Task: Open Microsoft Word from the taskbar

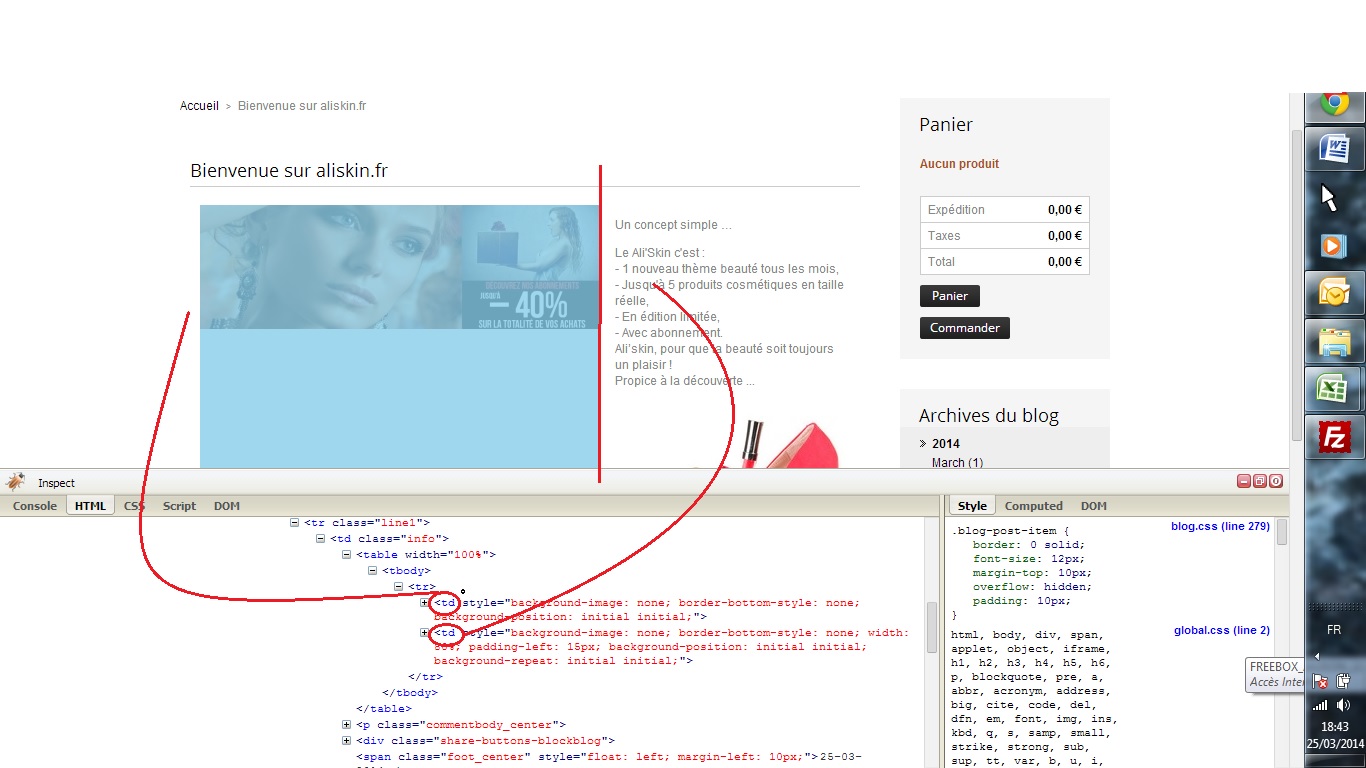Action: [x=1335, y=149]
